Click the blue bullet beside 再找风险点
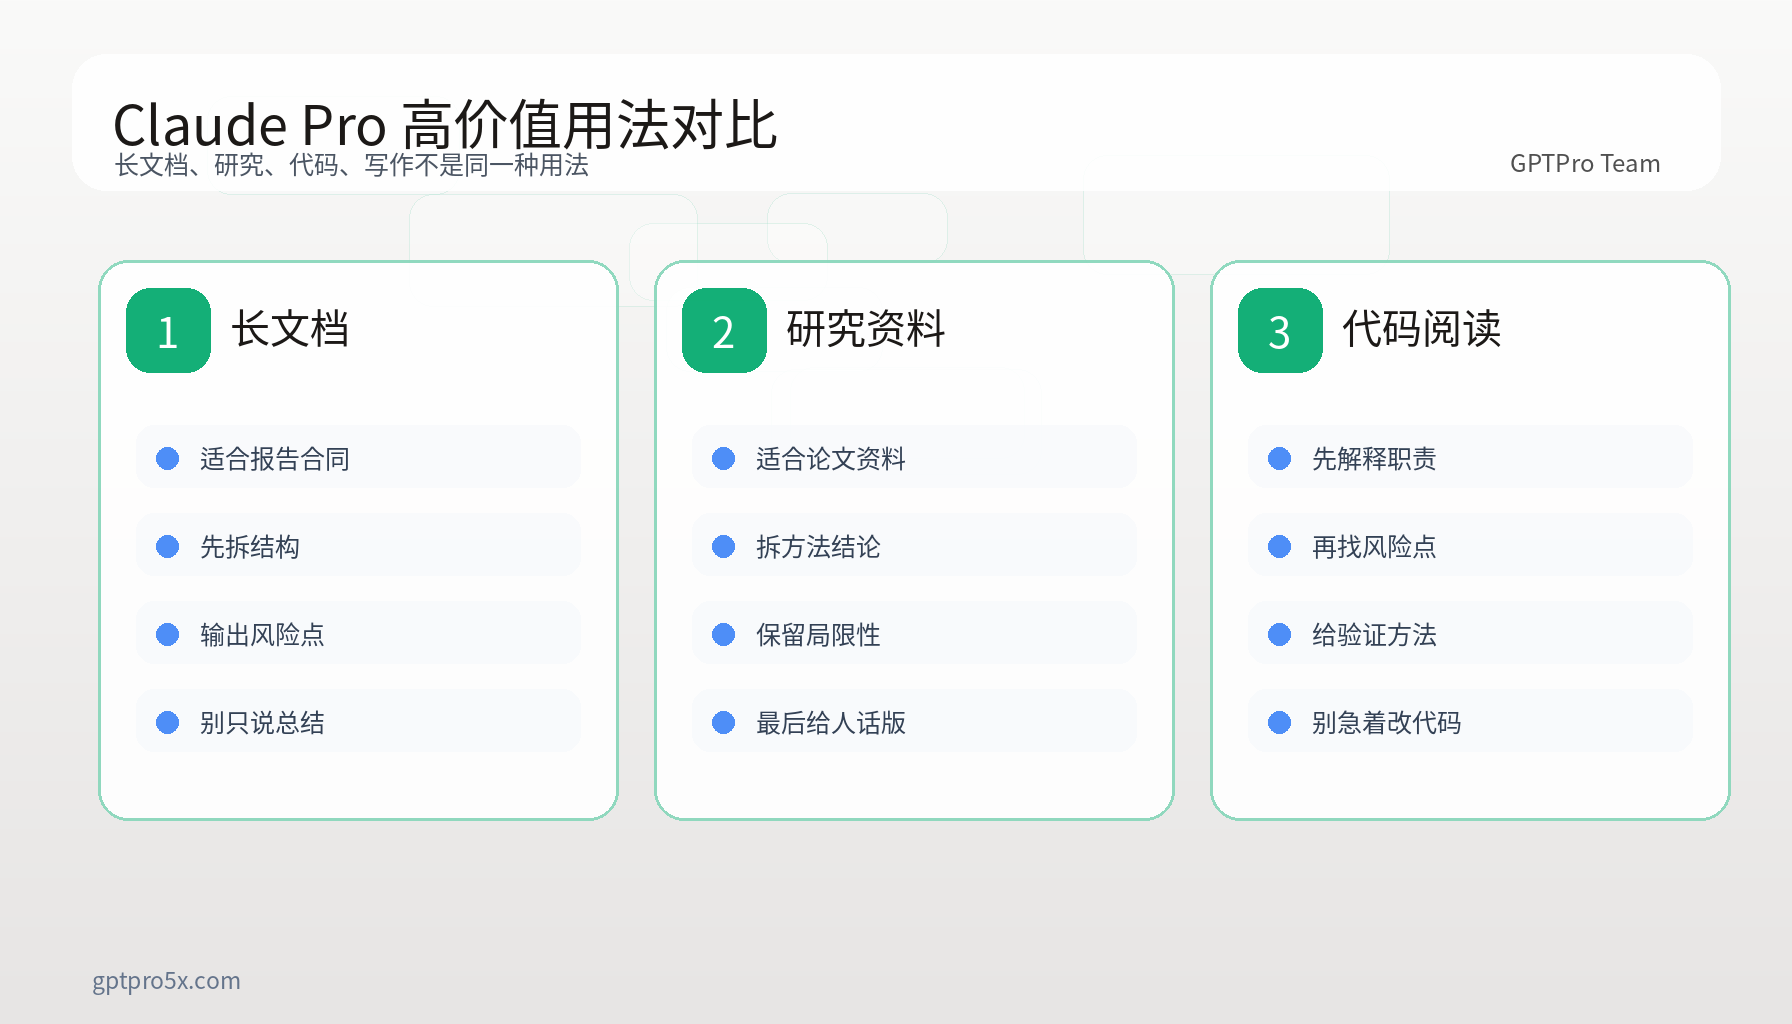Image resolution: width=1792 pixels, height=1024 pixels. [x=1280, y=547]
